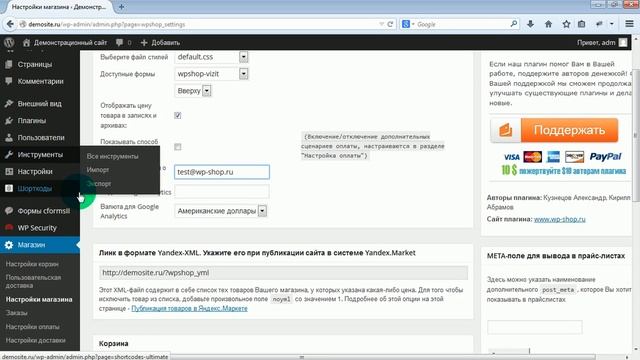Click the Google Analytics ID field
Image resolution: width=640 pixels, height=360 pixels.
[x=222, y=191]
